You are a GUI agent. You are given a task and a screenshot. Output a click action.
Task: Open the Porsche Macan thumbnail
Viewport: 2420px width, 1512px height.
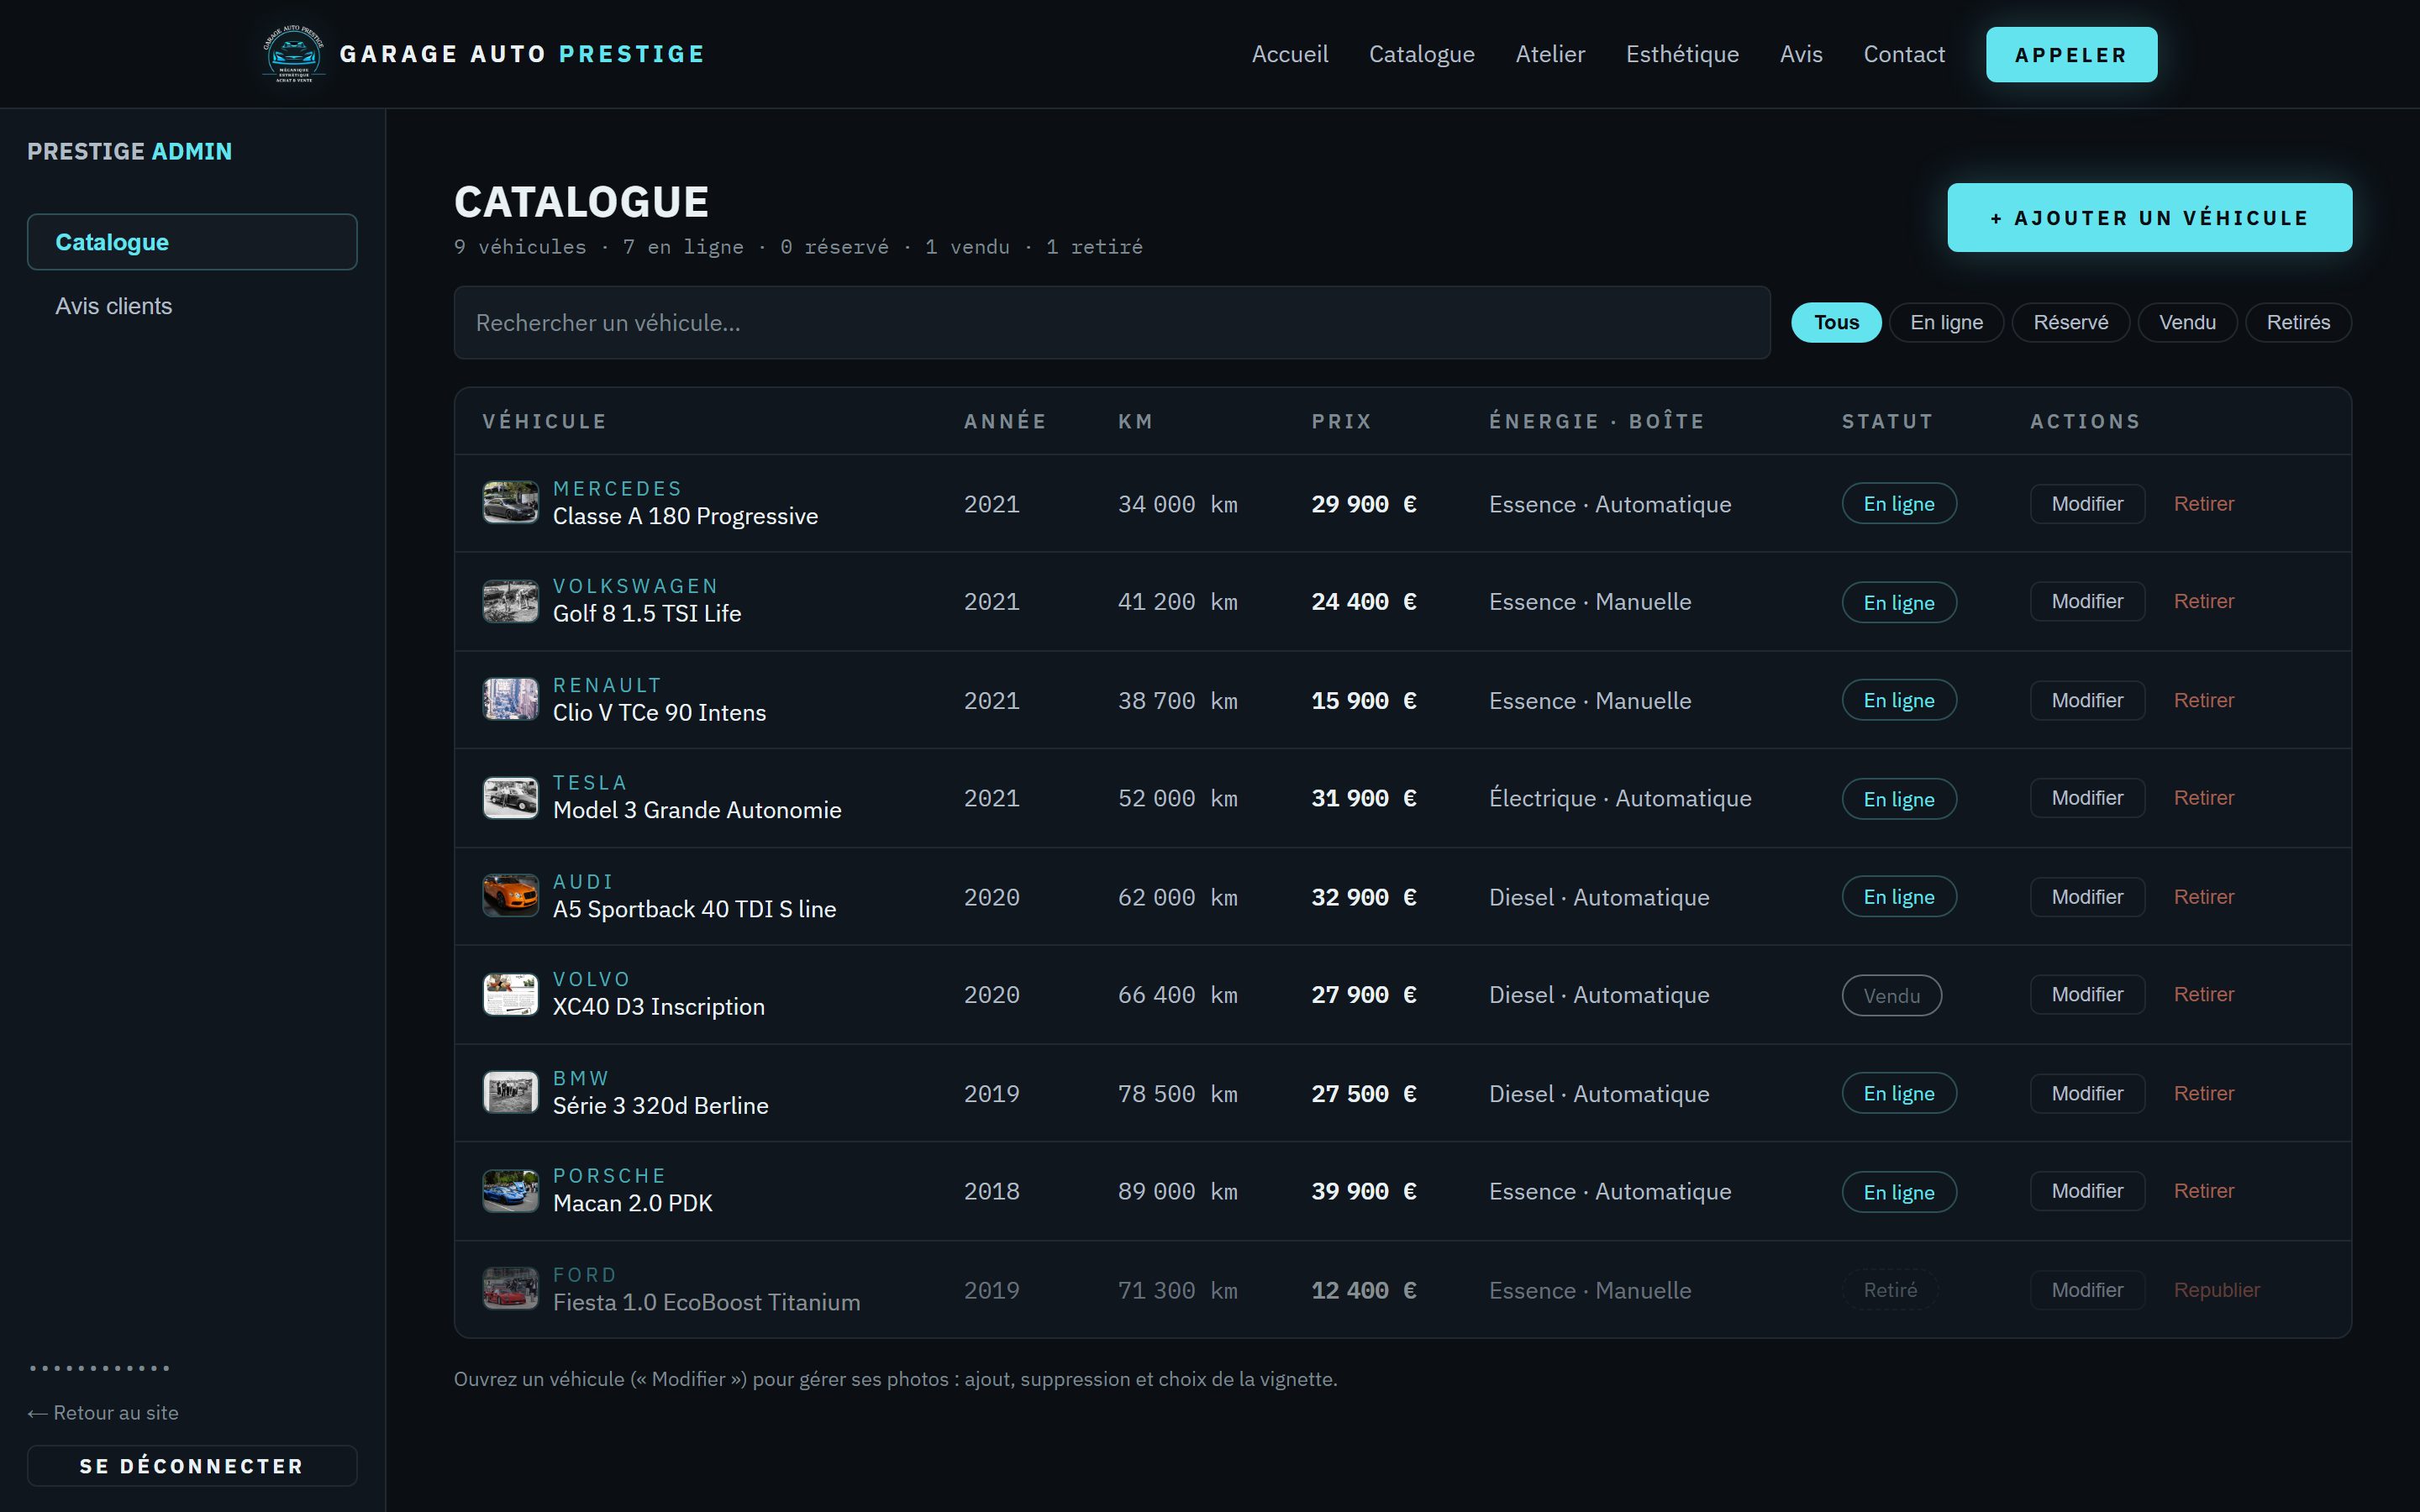pos(510,1191)
